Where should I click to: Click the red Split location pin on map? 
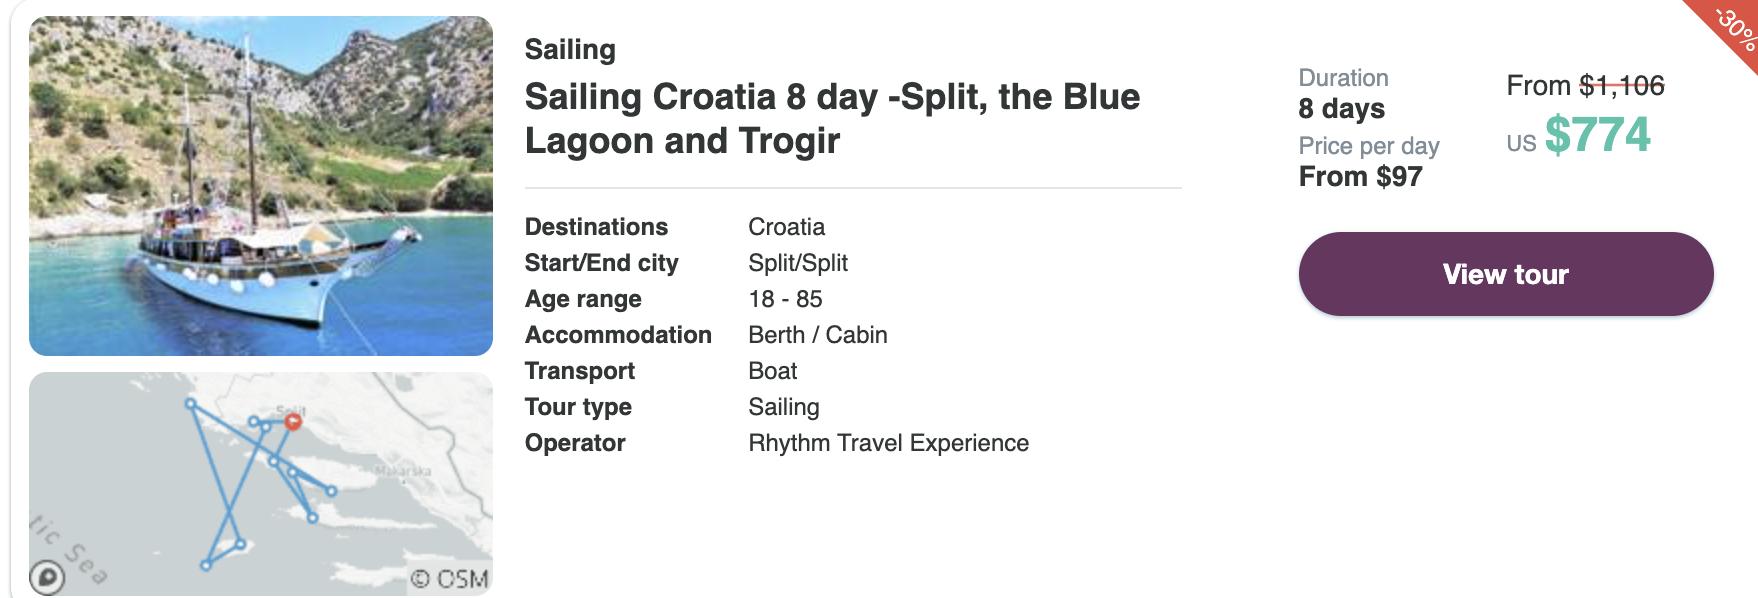pos(293,422)
